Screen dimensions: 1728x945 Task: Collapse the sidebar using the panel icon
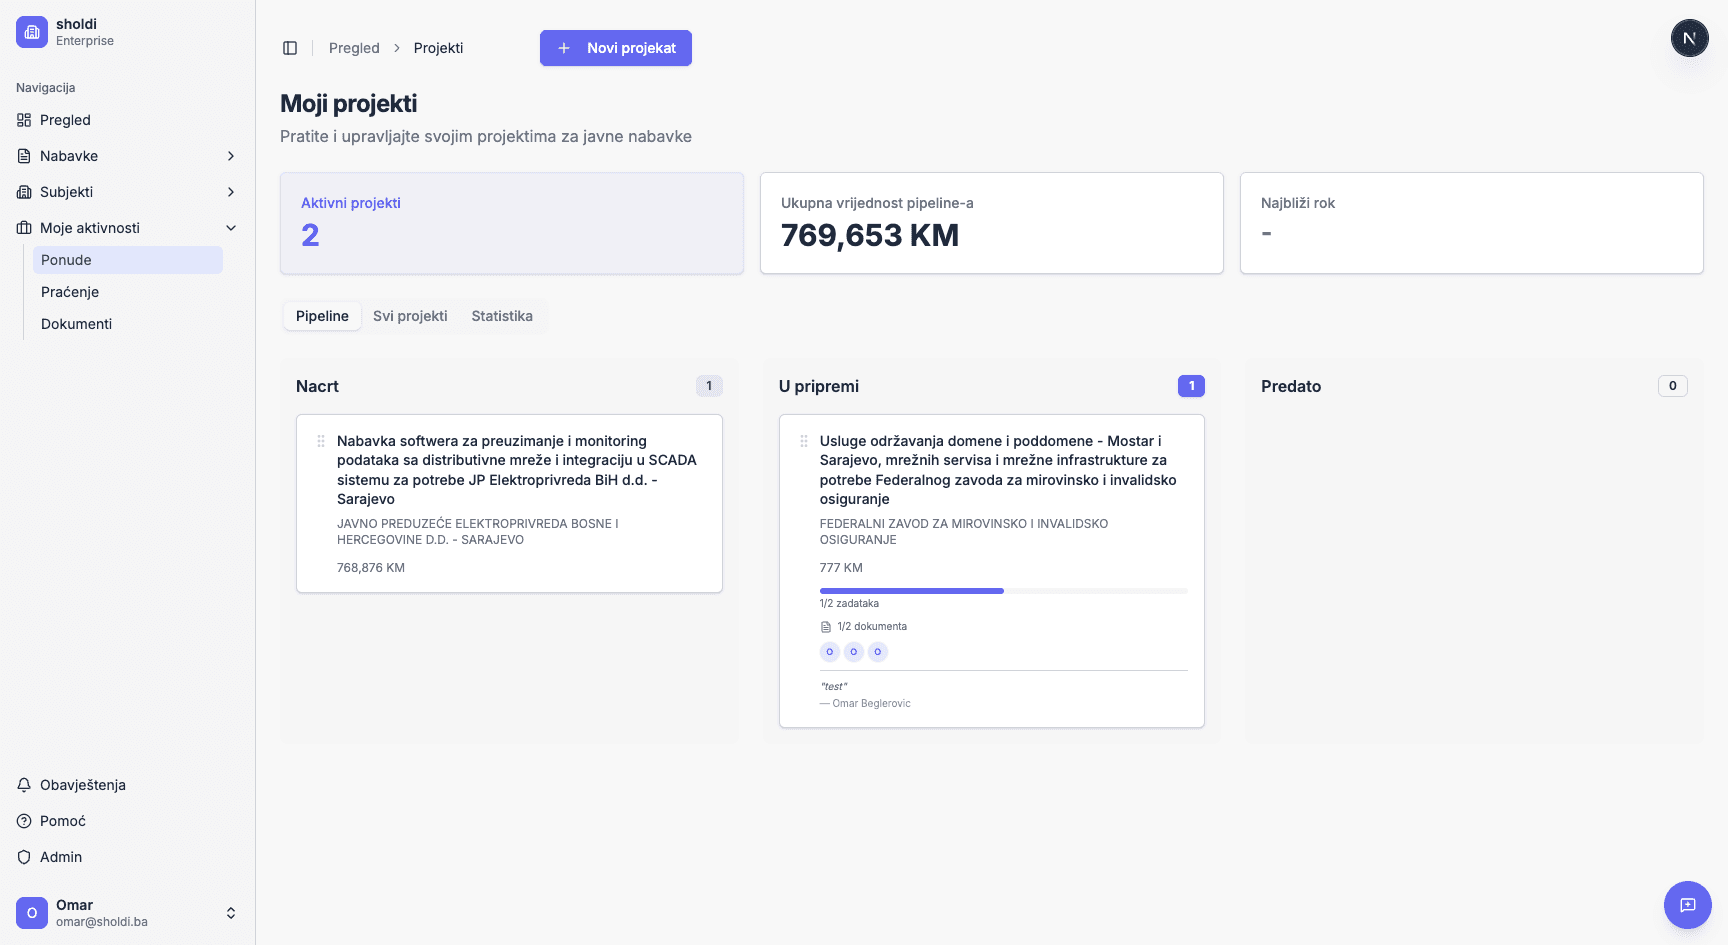290,47
